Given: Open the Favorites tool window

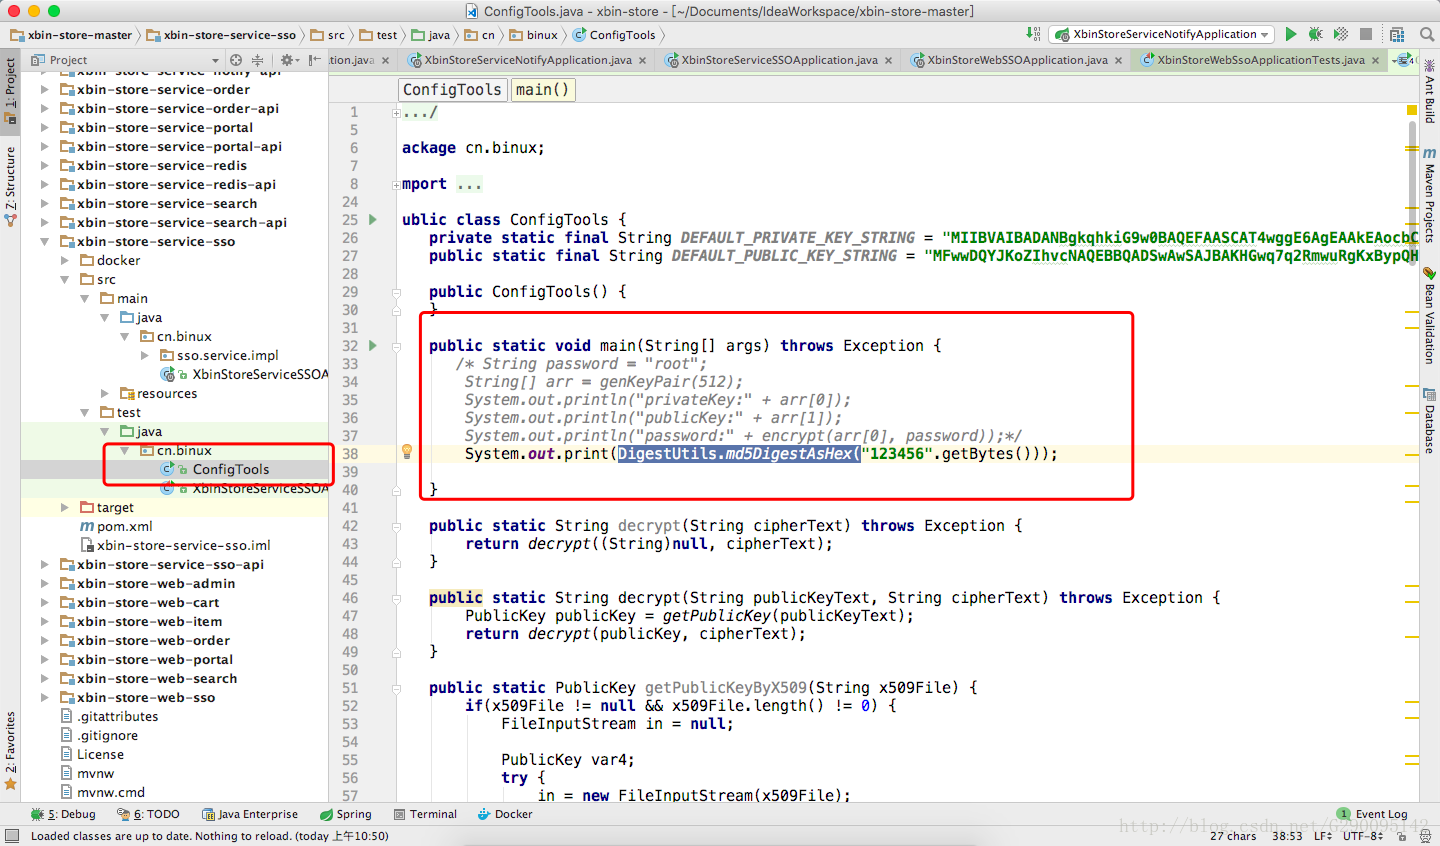Looking at the screenshot, I should pyautogui.click(x=10, y=751).
